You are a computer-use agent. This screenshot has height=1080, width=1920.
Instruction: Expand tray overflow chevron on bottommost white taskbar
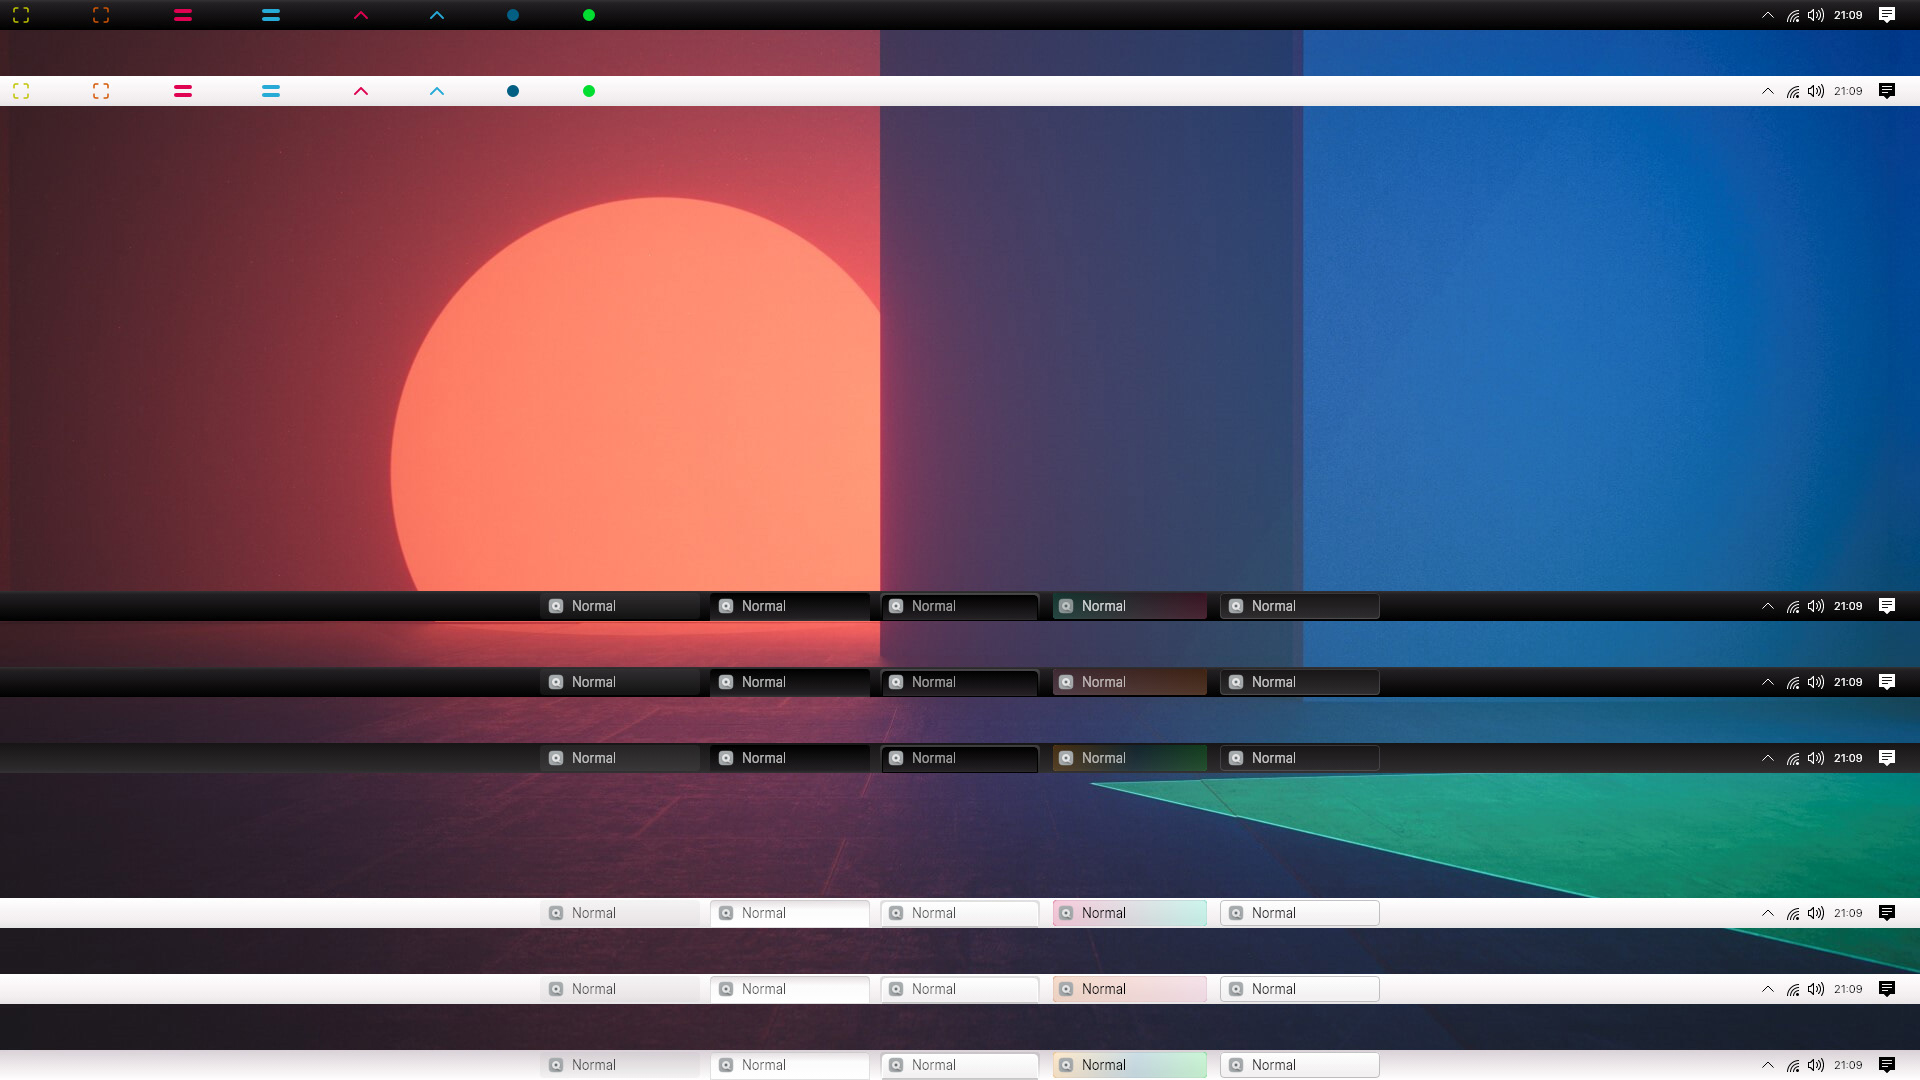(1768, 1065)
